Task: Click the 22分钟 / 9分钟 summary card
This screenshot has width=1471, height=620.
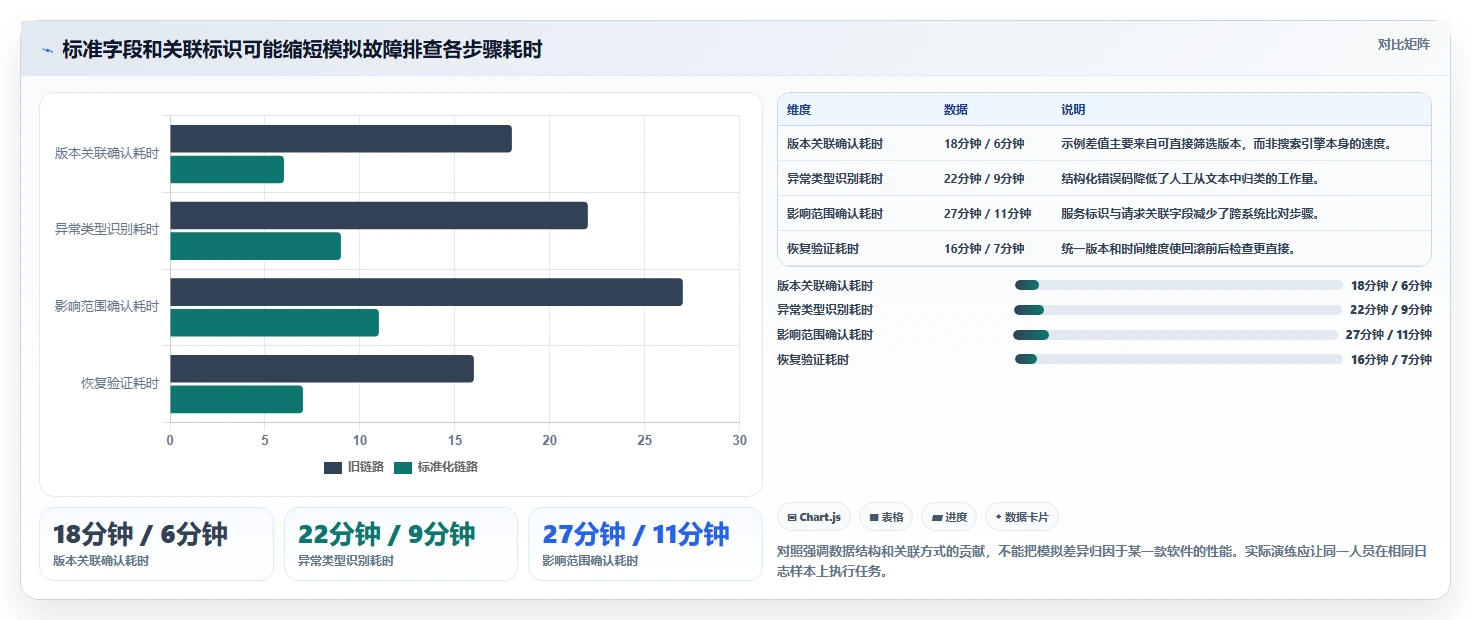Action: [x=401, y=544]
